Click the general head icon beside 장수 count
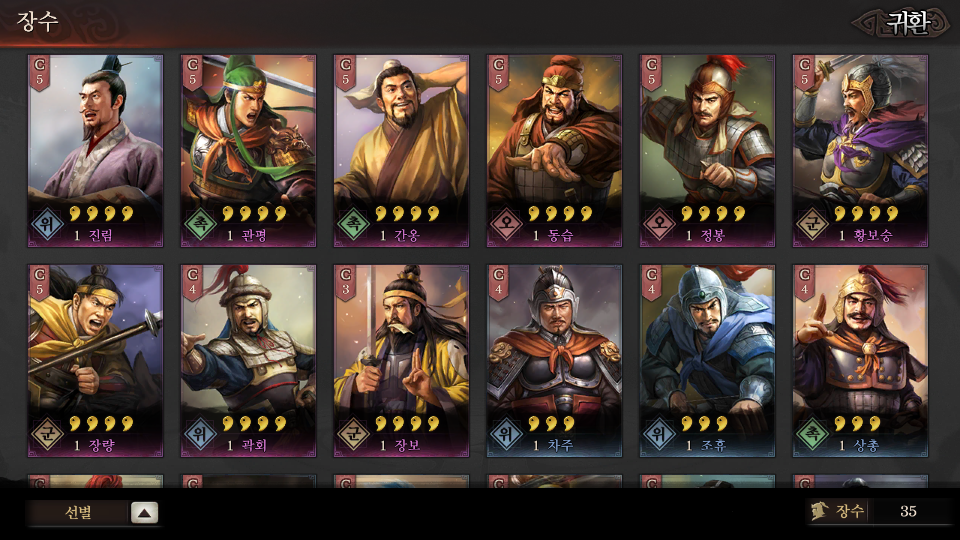This screenshot has width=960, height=540. [x=819, y=511]
